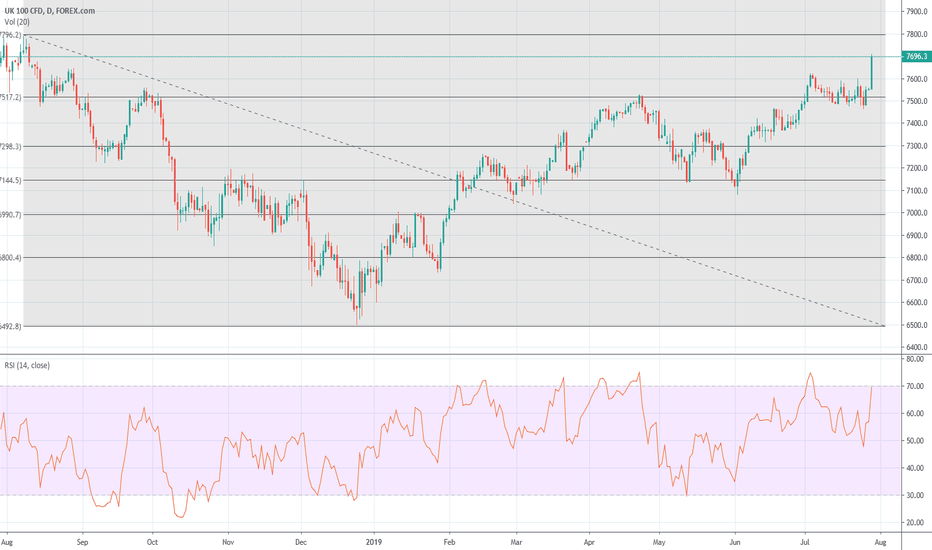Viewport: 932px width, 550px height.
Task: Click the Feb label on time axis
Action: pyautogui.click(x=449, y=542)
